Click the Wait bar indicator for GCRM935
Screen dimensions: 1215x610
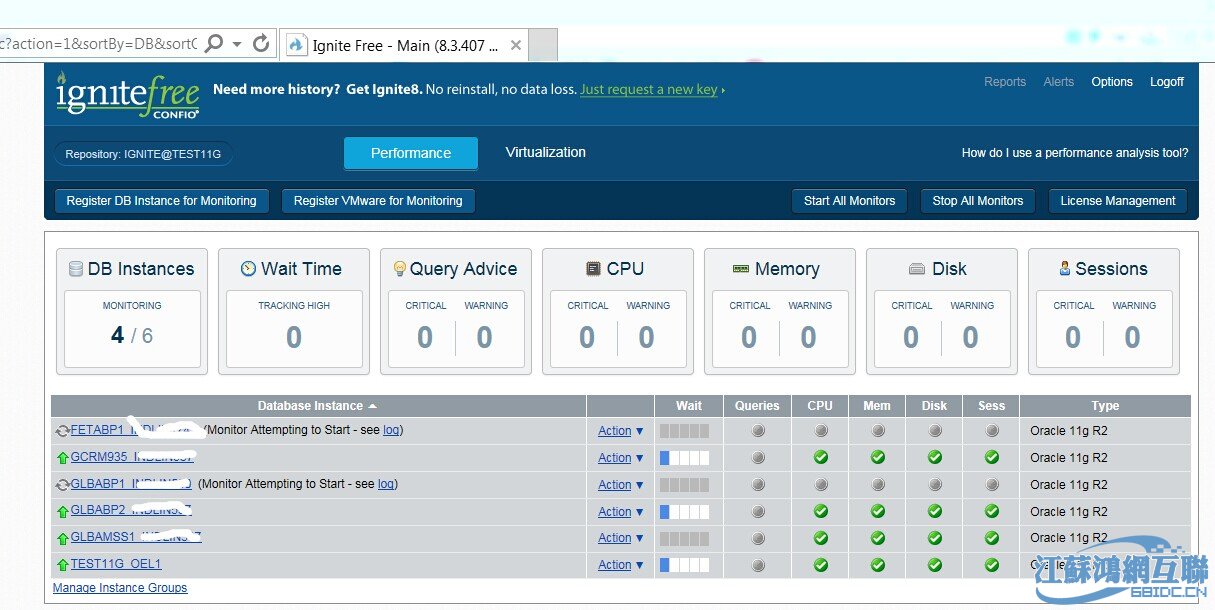pyautogui.click(x=684, y=458)
